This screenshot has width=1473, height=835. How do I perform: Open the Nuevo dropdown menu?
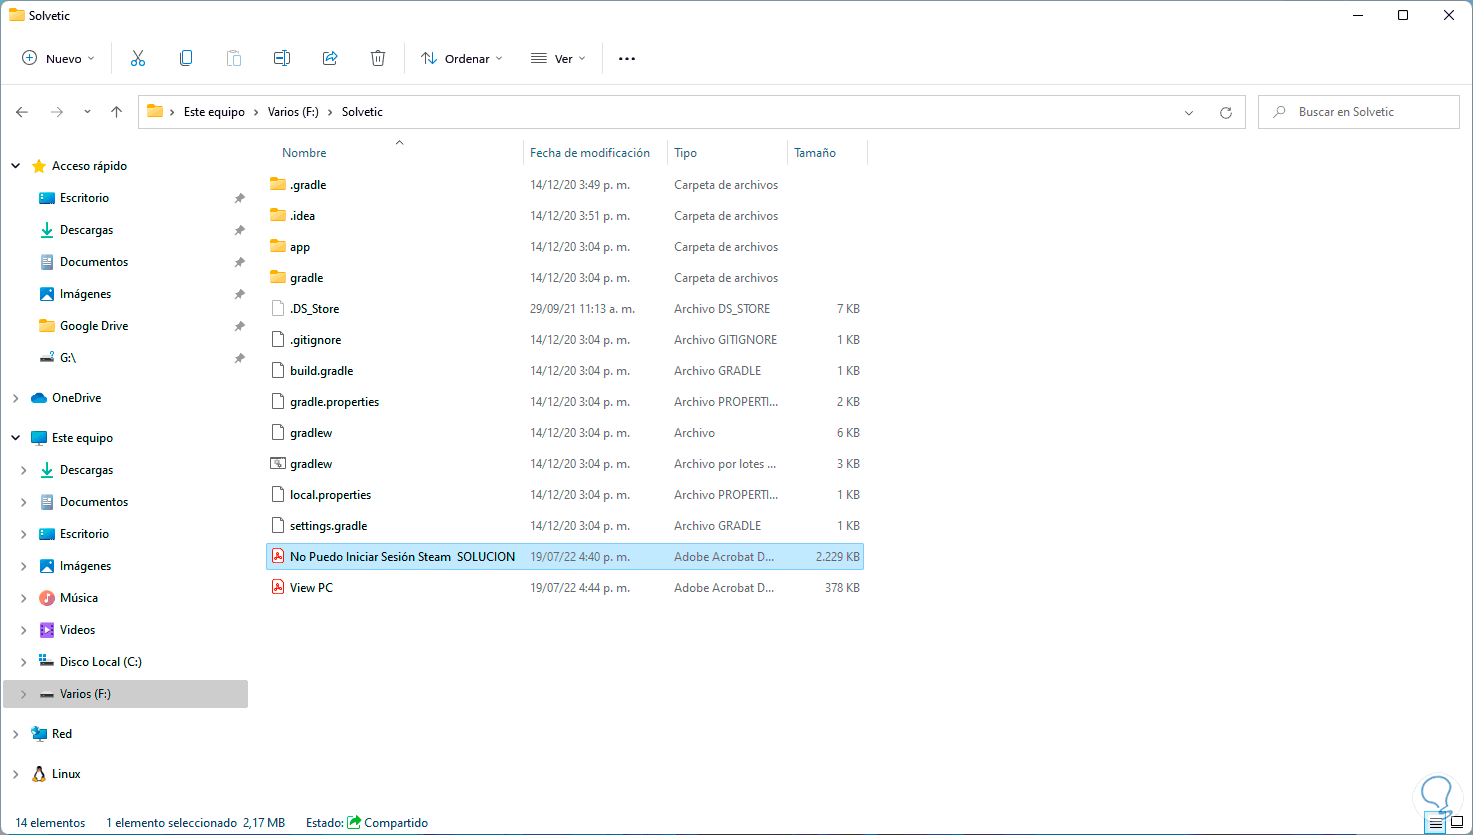(x=59, y=59)
